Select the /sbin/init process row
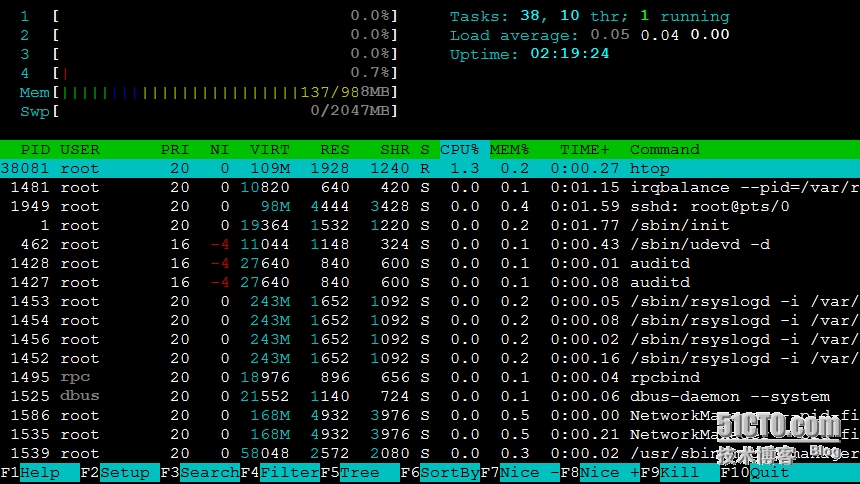The height and width of the screenshot is (484, 860). point(430,226)
